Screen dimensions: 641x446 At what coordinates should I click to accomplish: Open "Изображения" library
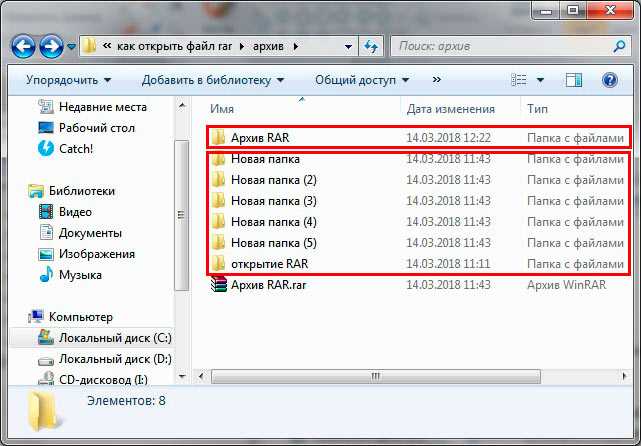[87, 254]
